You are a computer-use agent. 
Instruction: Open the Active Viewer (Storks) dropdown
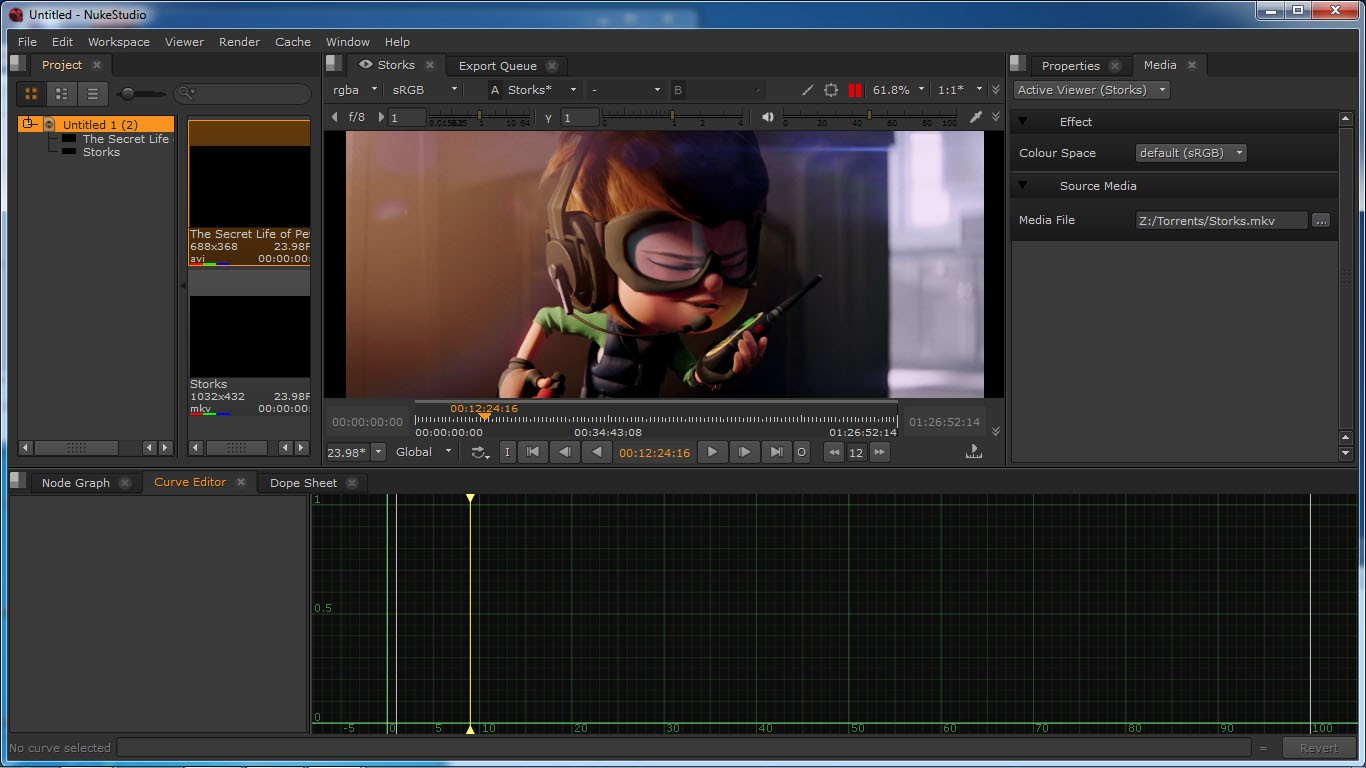(x=1092, y=90)
